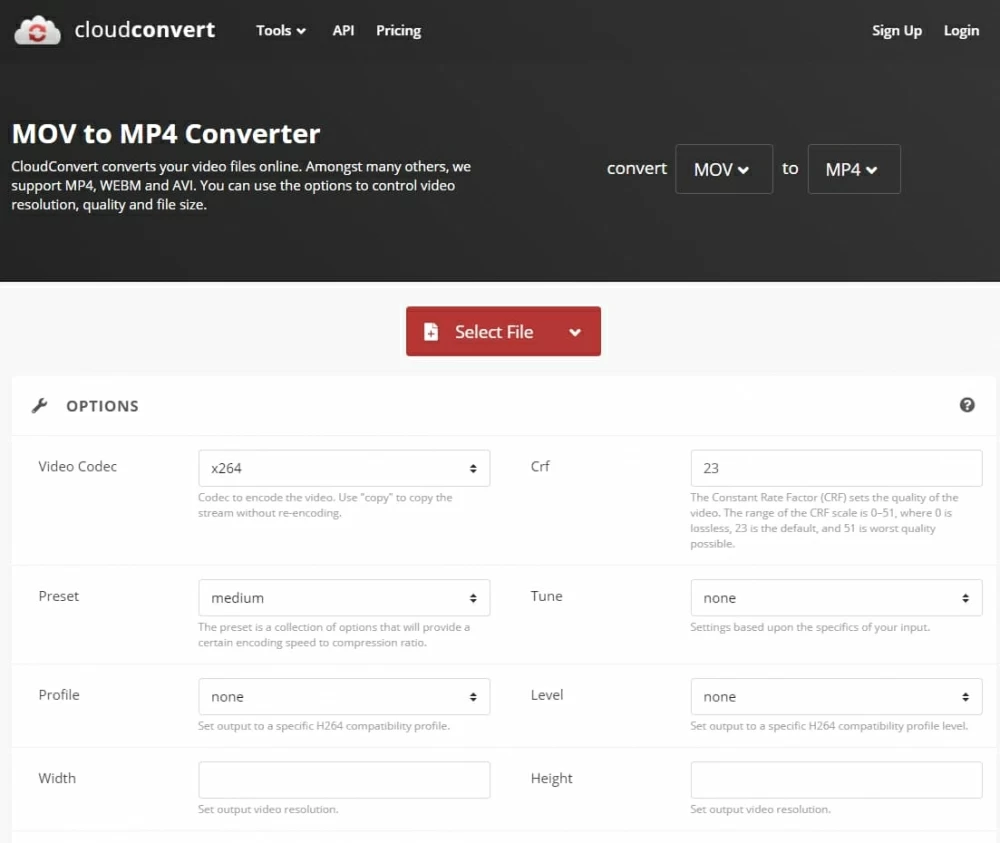Image resolution: width=1000 pixels, height=843 pixels.
Task: Go to the API page
Action: coord(343,31)
